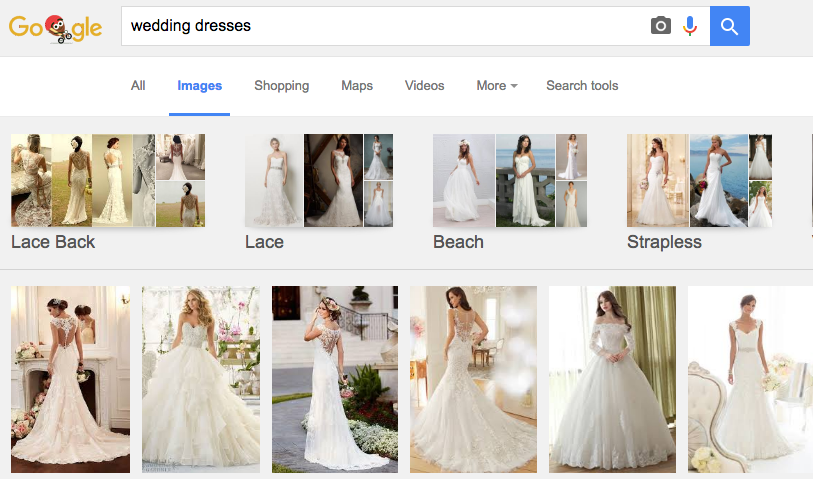Open result image of bride beside white sofa
813x479 pixels.
[750, 379]
